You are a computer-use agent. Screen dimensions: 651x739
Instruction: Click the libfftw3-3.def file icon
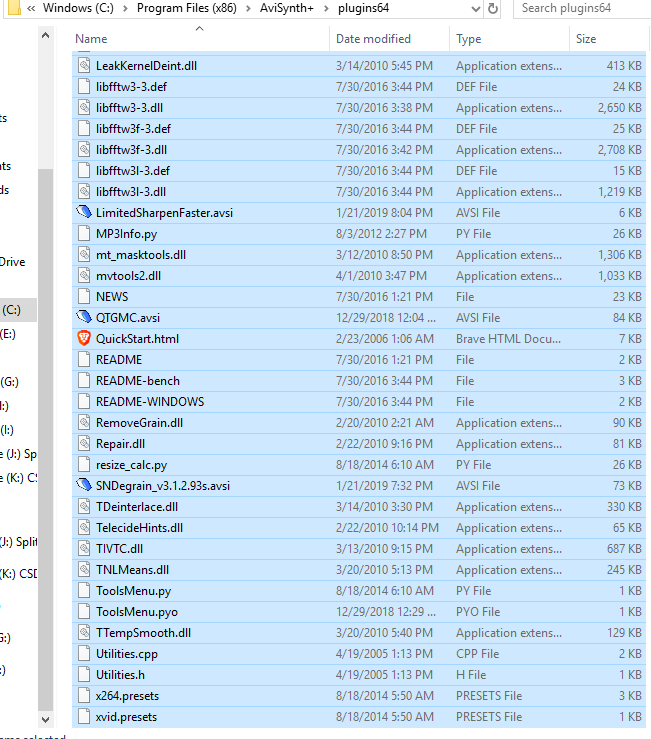click(x=84, y=87)
